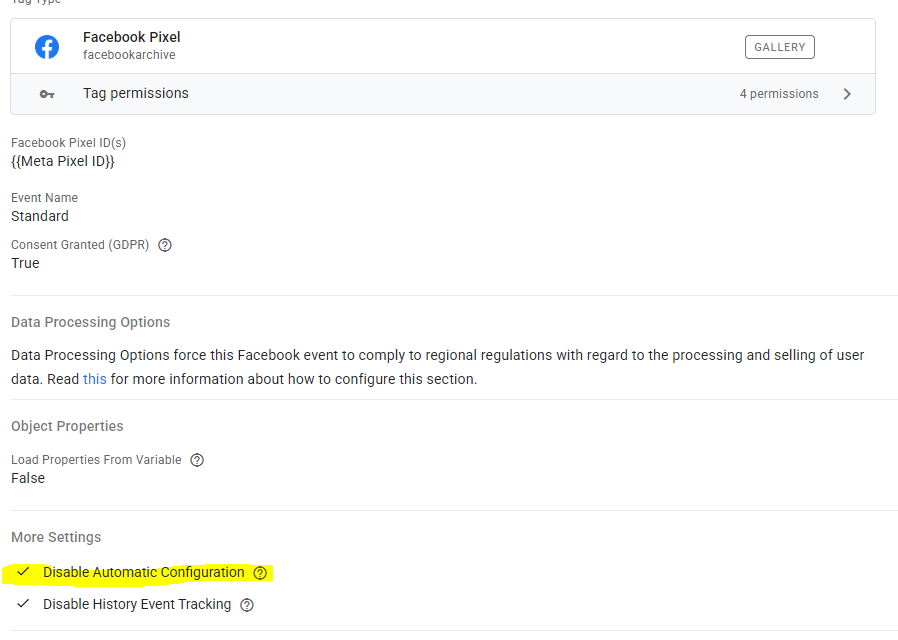
Task: Open help icon for Load Properties From Variable
Action: [197, 460]
